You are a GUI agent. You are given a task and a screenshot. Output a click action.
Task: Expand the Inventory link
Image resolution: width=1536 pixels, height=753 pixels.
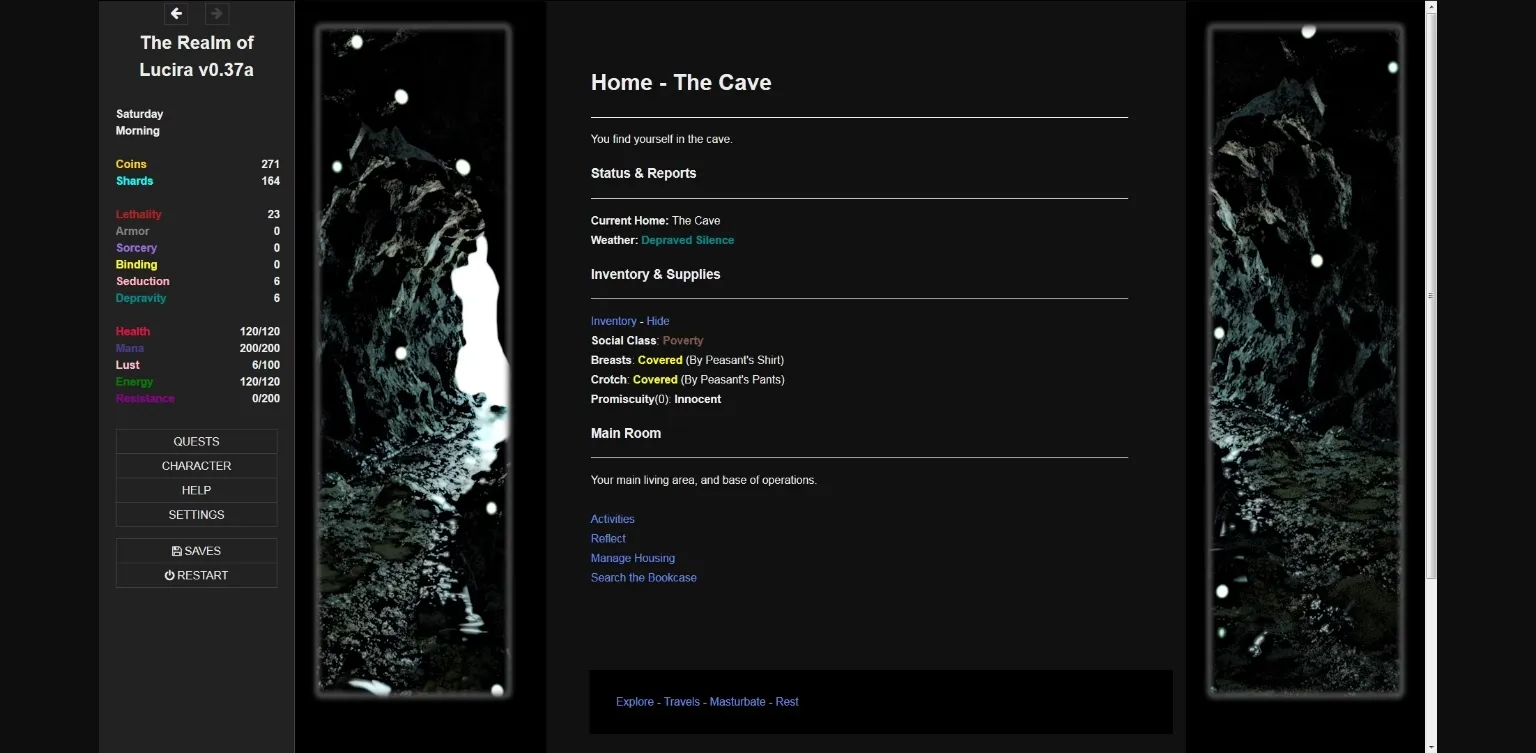tap(613, 321)
